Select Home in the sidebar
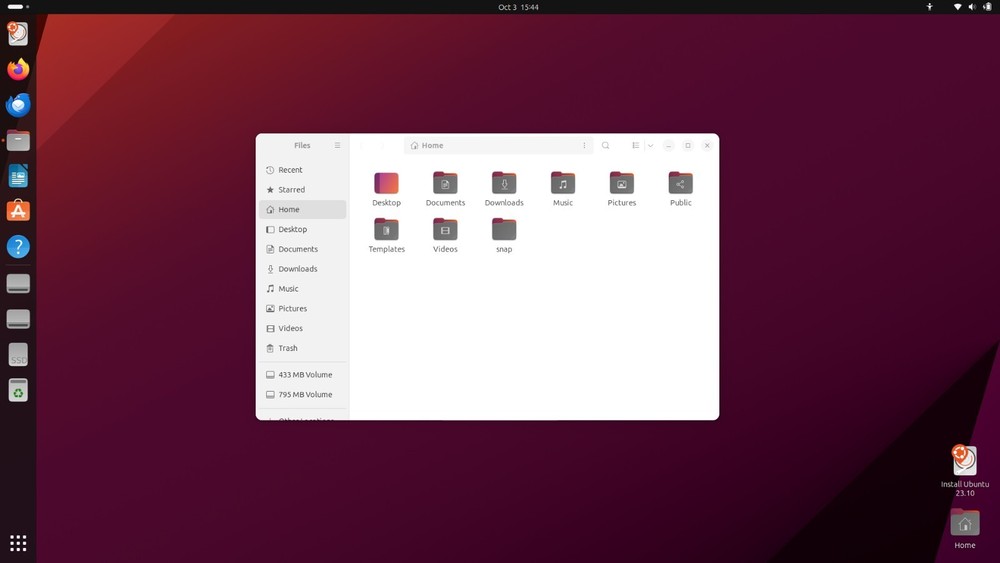 click(302, 210)
